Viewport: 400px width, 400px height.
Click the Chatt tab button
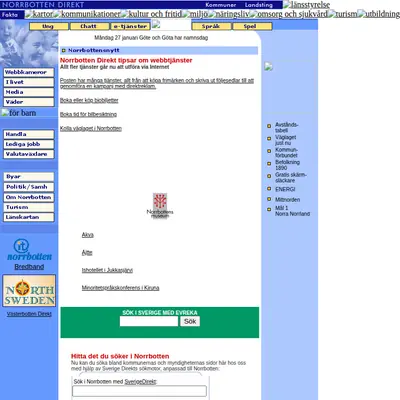[89, 26]
